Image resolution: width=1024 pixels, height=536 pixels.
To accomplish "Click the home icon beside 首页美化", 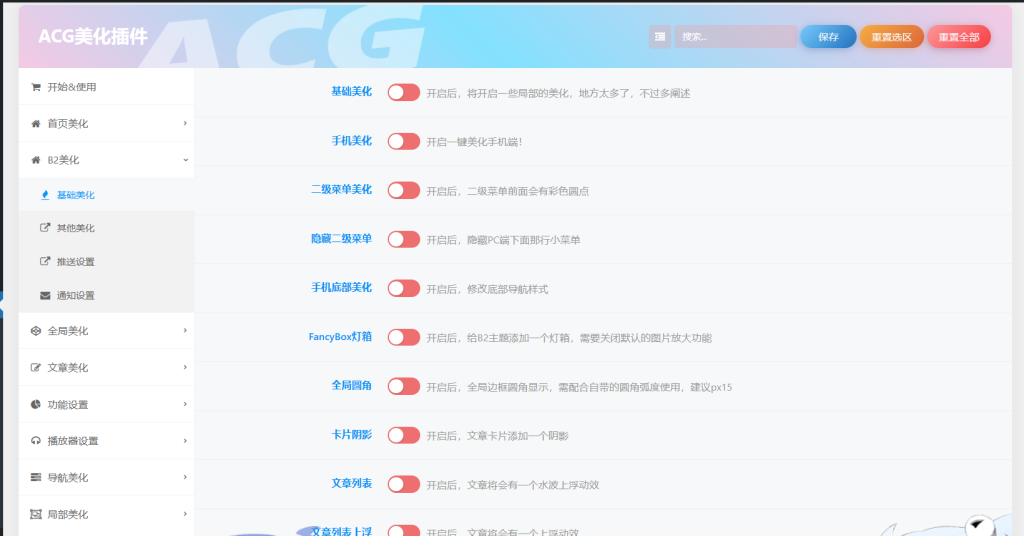I will point(36,123).
